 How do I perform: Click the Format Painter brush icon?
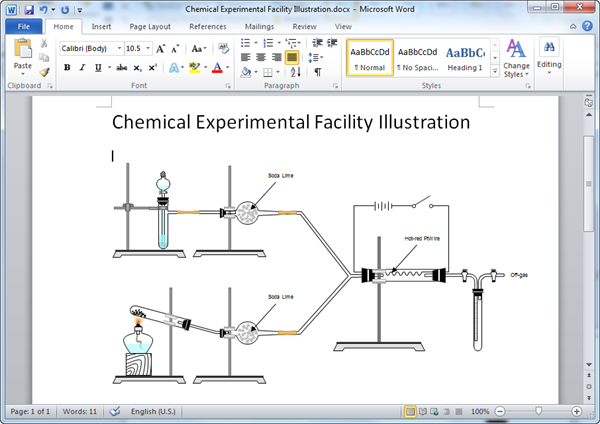[45, 72]
